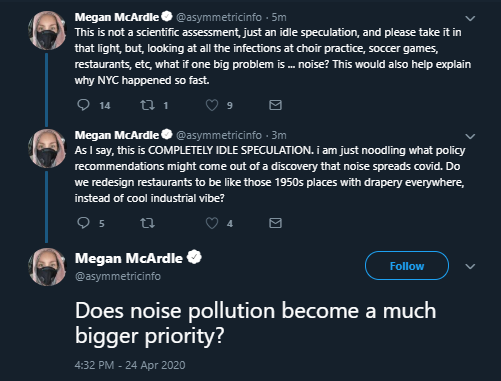
Task: Follow Megan McArdle
Action: tap(407, 266)
